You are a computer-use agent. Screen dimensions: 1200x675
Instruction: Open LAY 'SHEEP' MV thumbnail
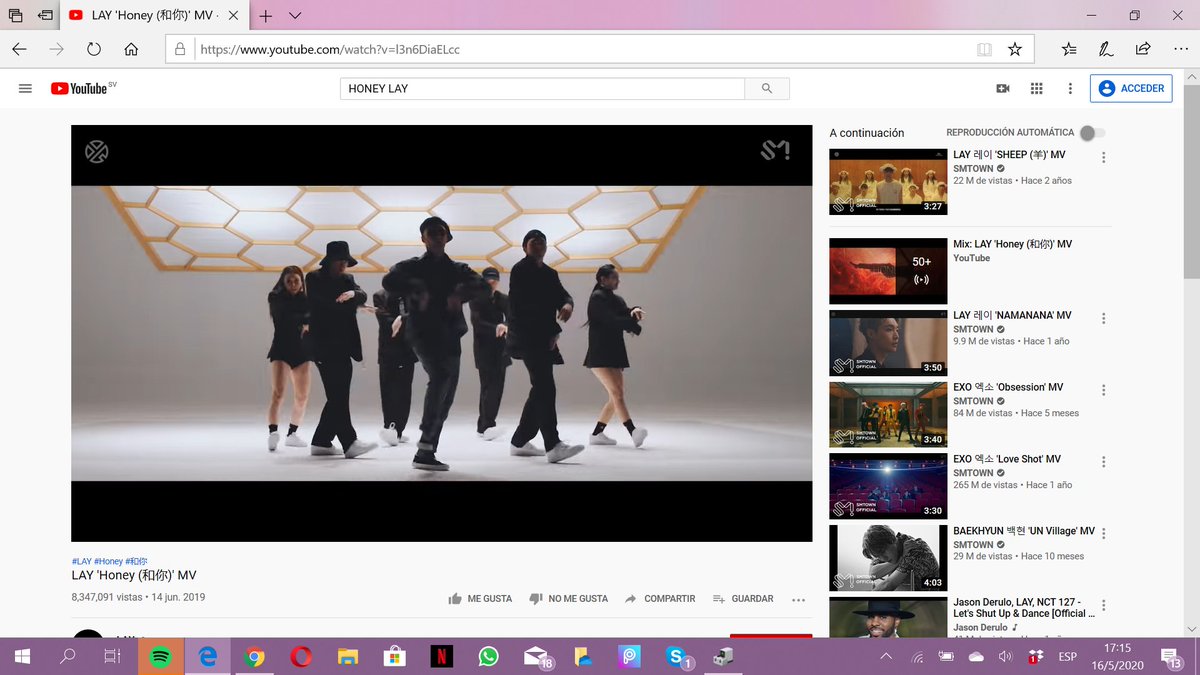click(888, 181)
